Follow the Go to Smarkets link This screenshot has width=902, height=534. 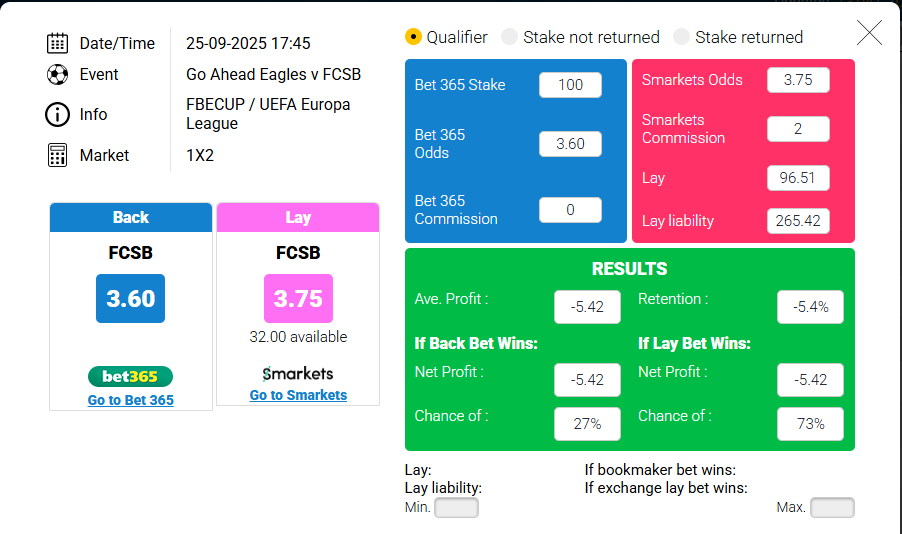[298, 395]
